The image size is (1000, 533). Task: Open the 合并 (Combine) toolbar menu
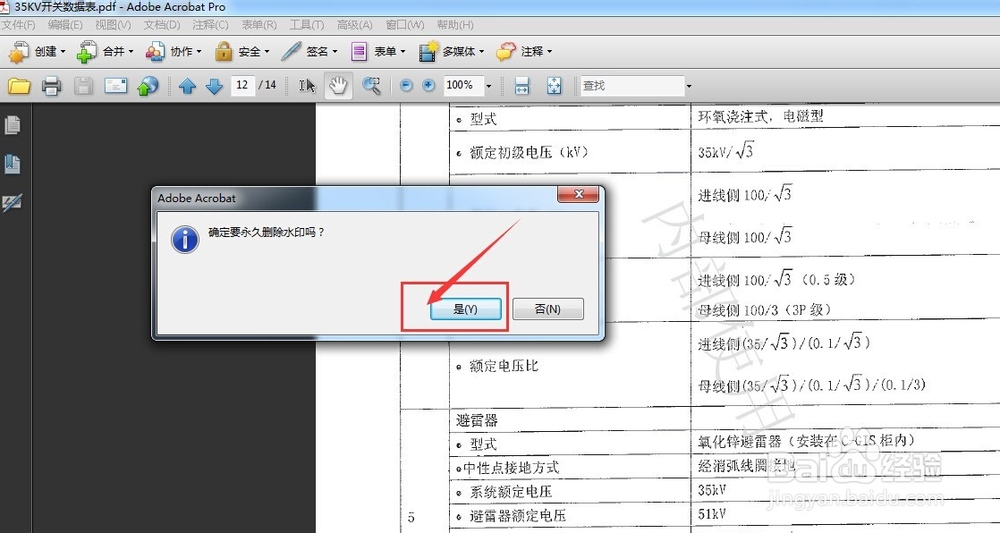(105, 52)
